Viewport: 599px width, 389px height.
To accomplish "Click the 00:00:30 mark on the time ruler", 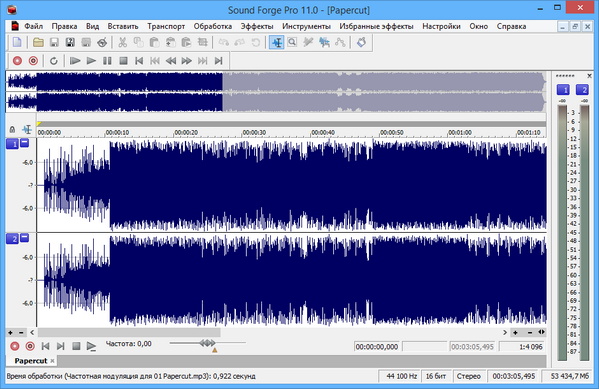I will (x=255, y=133).
